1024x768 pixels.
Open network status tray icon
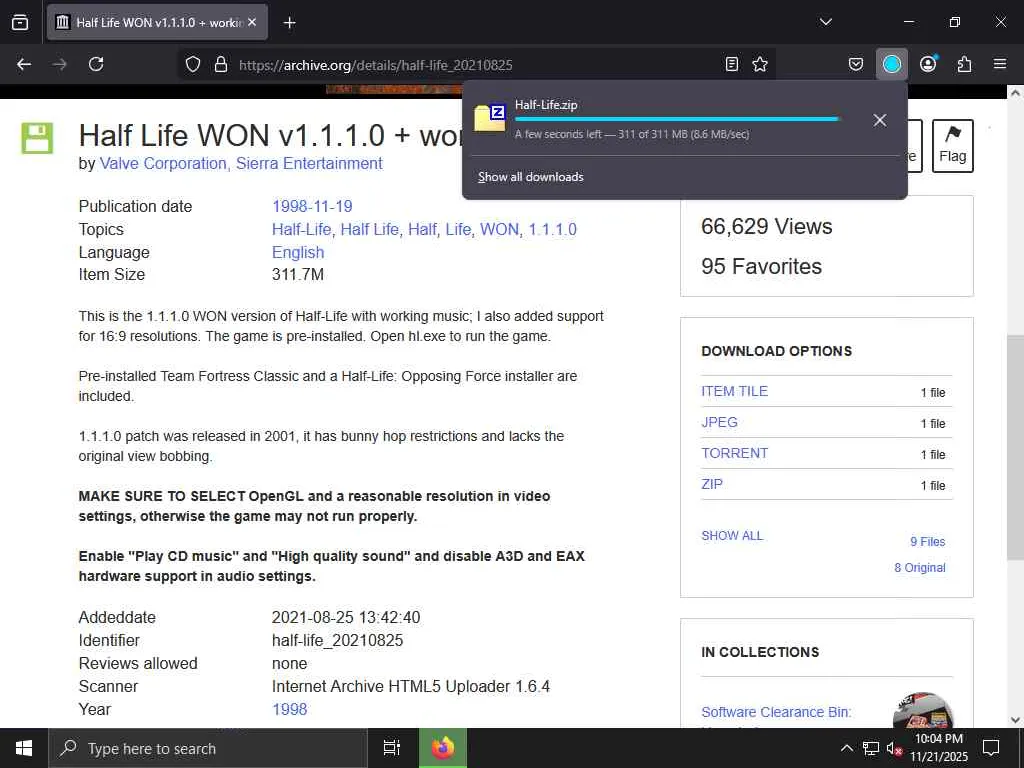click(x=871, y=748)
